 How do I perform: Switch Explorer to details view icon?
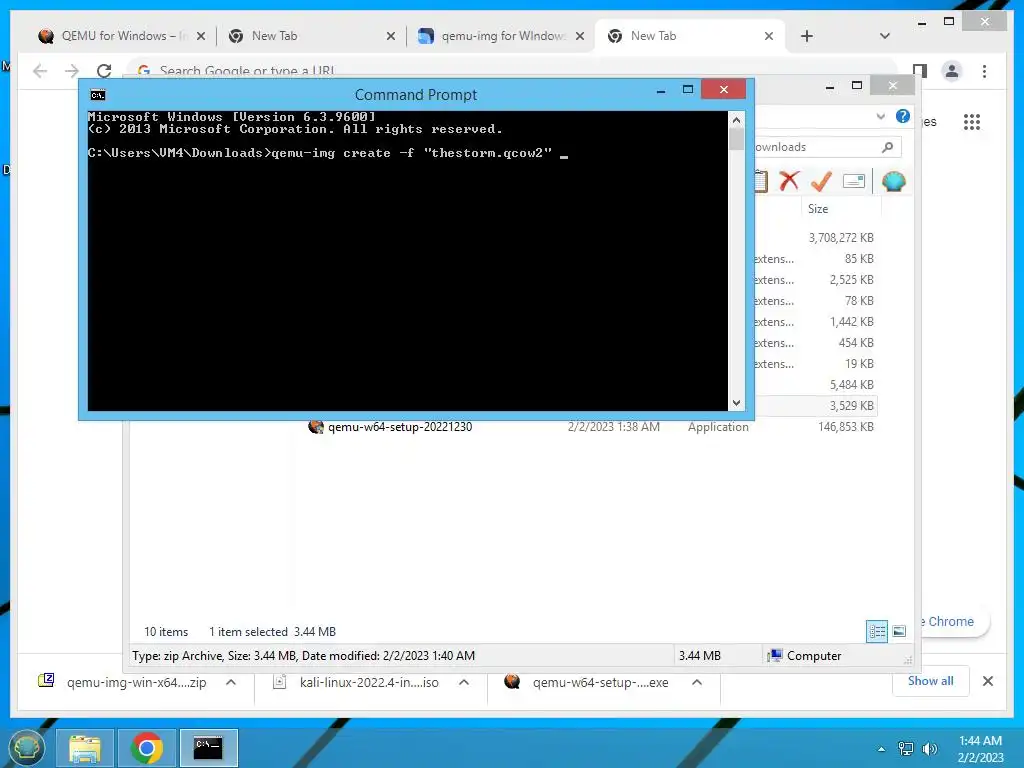point(876,631)
